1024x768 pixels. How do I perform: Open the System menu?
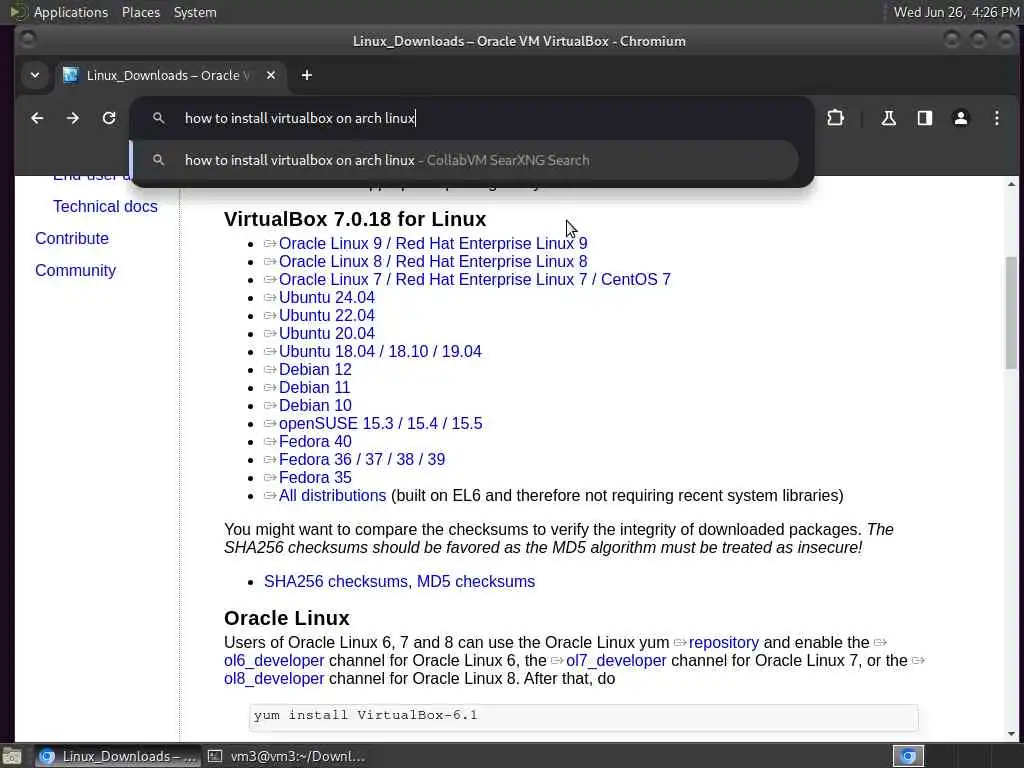point(195,12)
